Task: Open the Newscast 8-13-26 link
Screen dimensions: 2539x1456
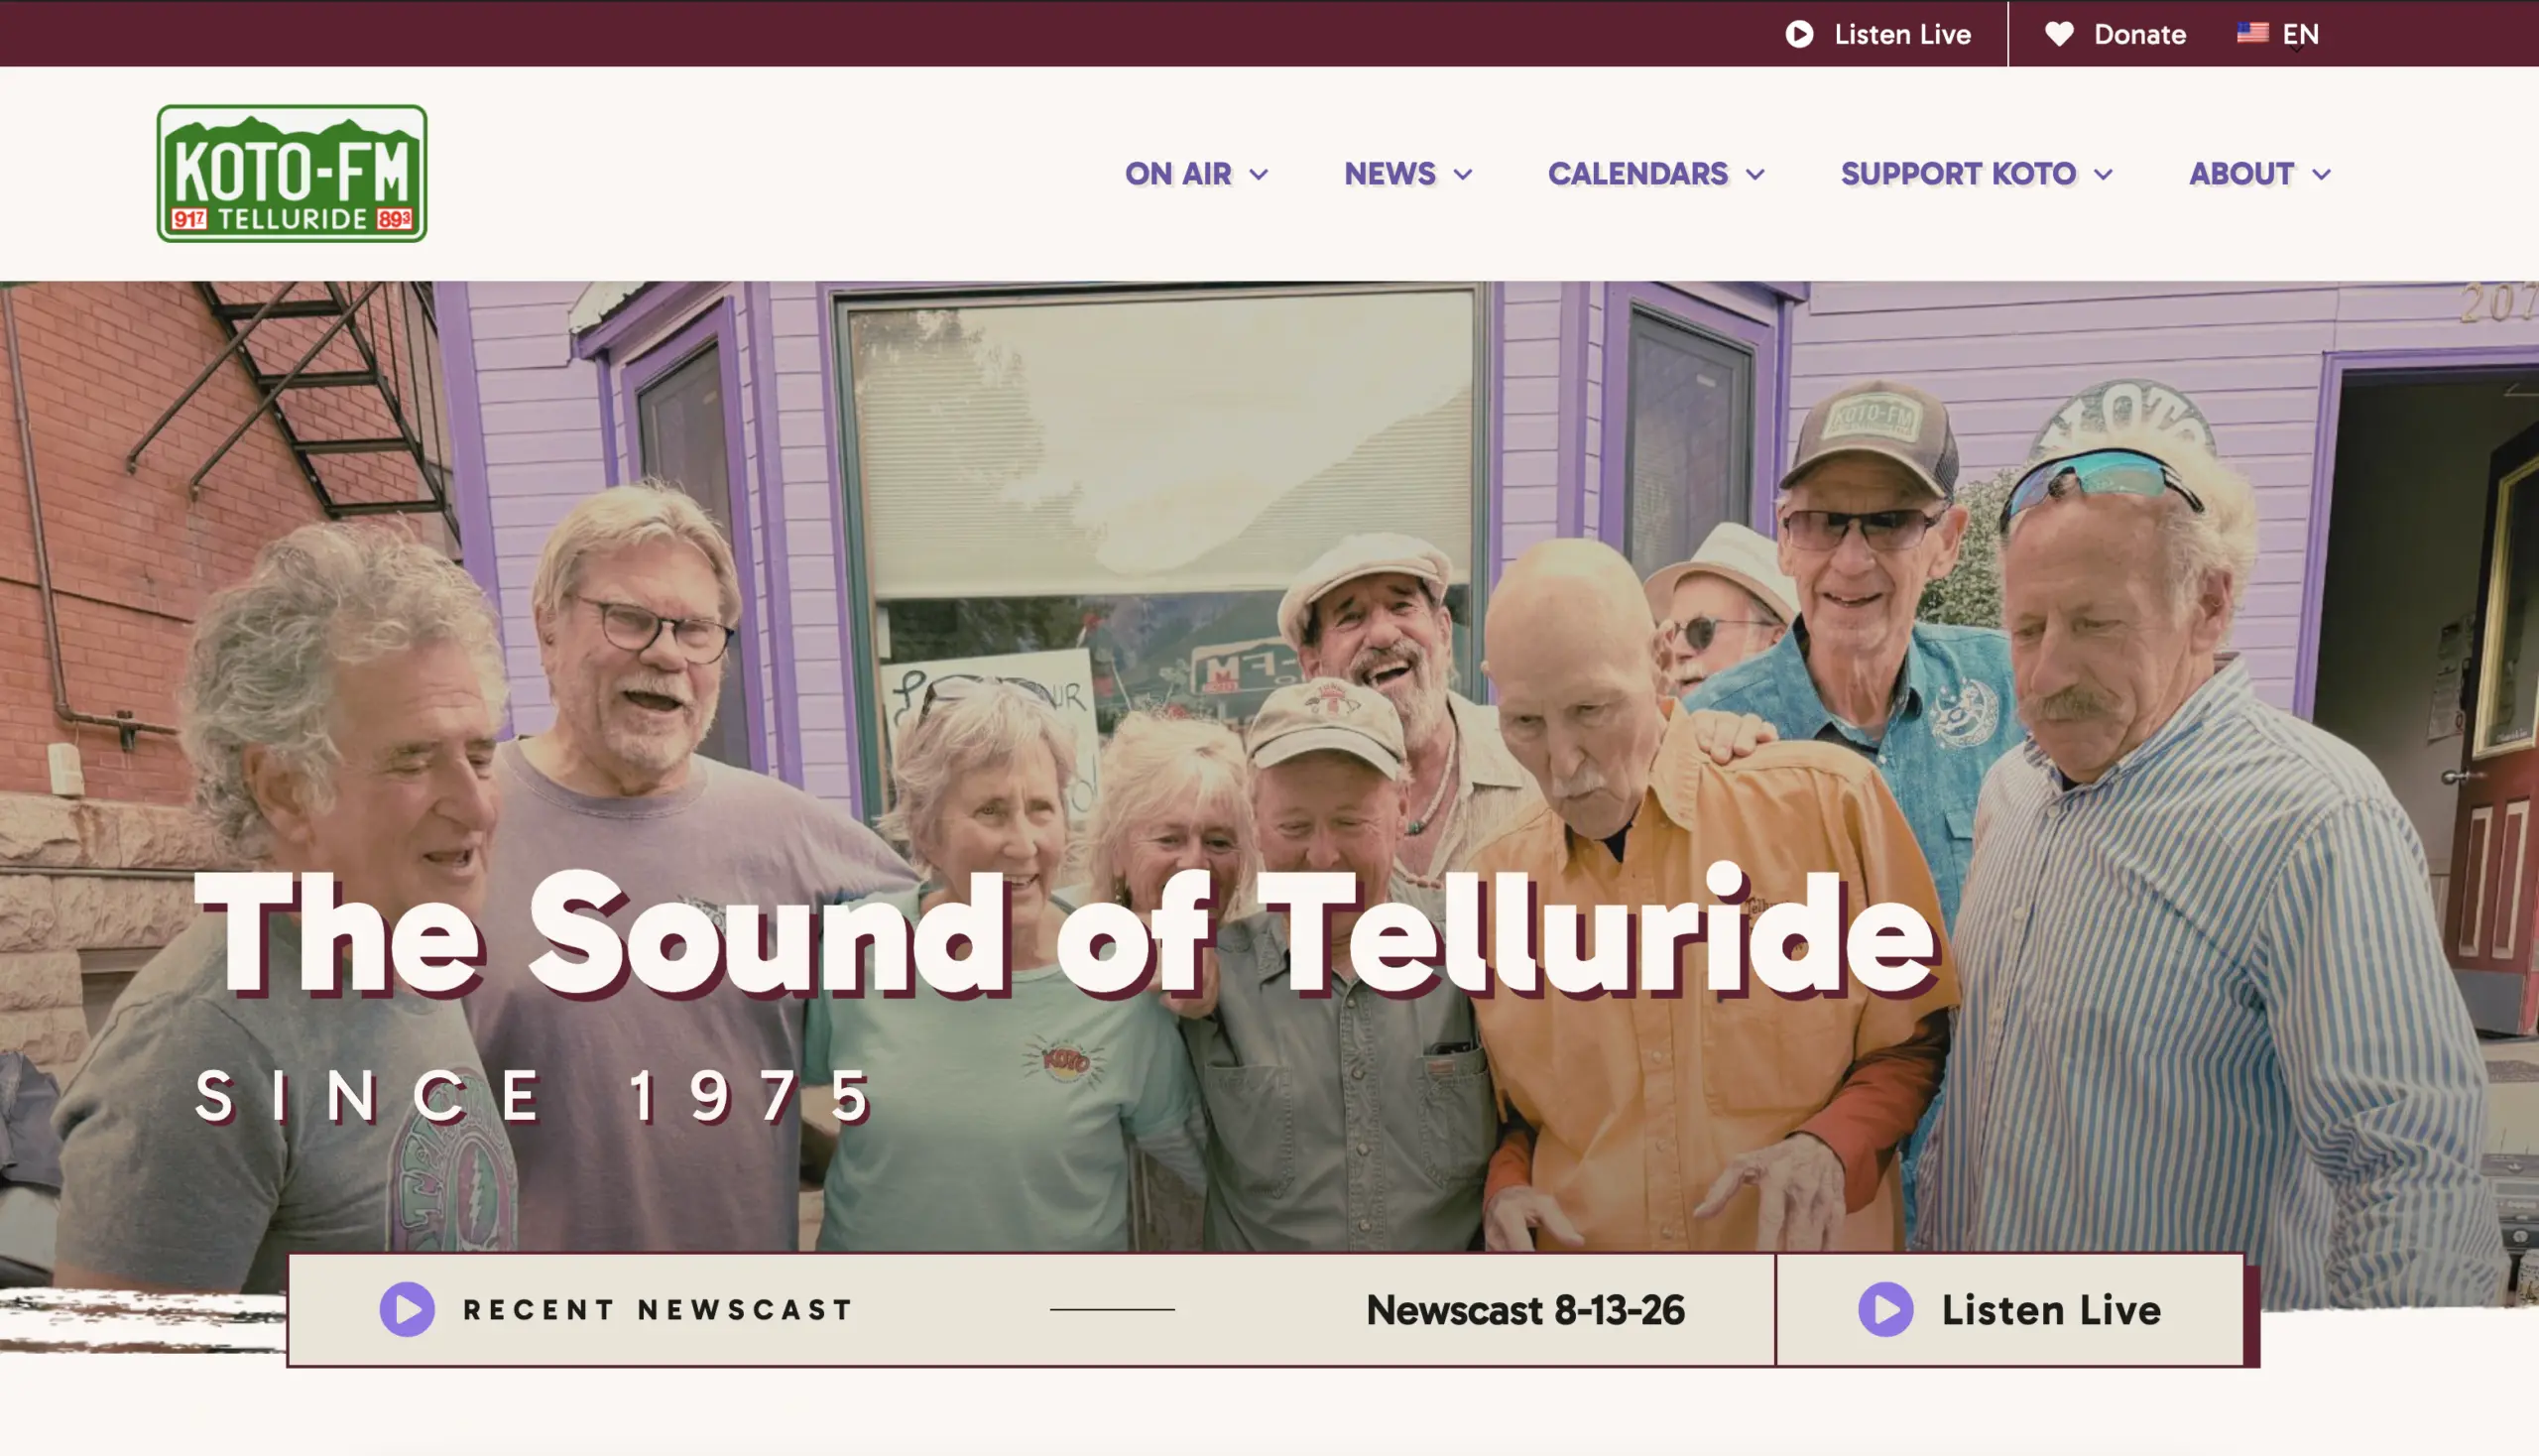Action: click(x=1525, y=1310)
